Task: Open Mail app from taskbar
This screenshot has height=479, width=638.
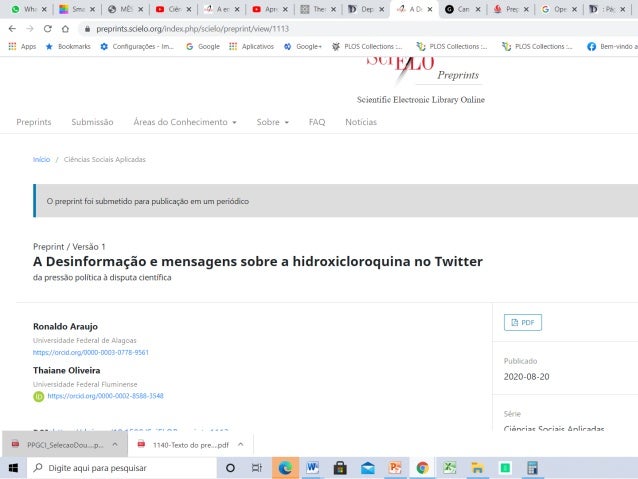Action: click(367, 468)
